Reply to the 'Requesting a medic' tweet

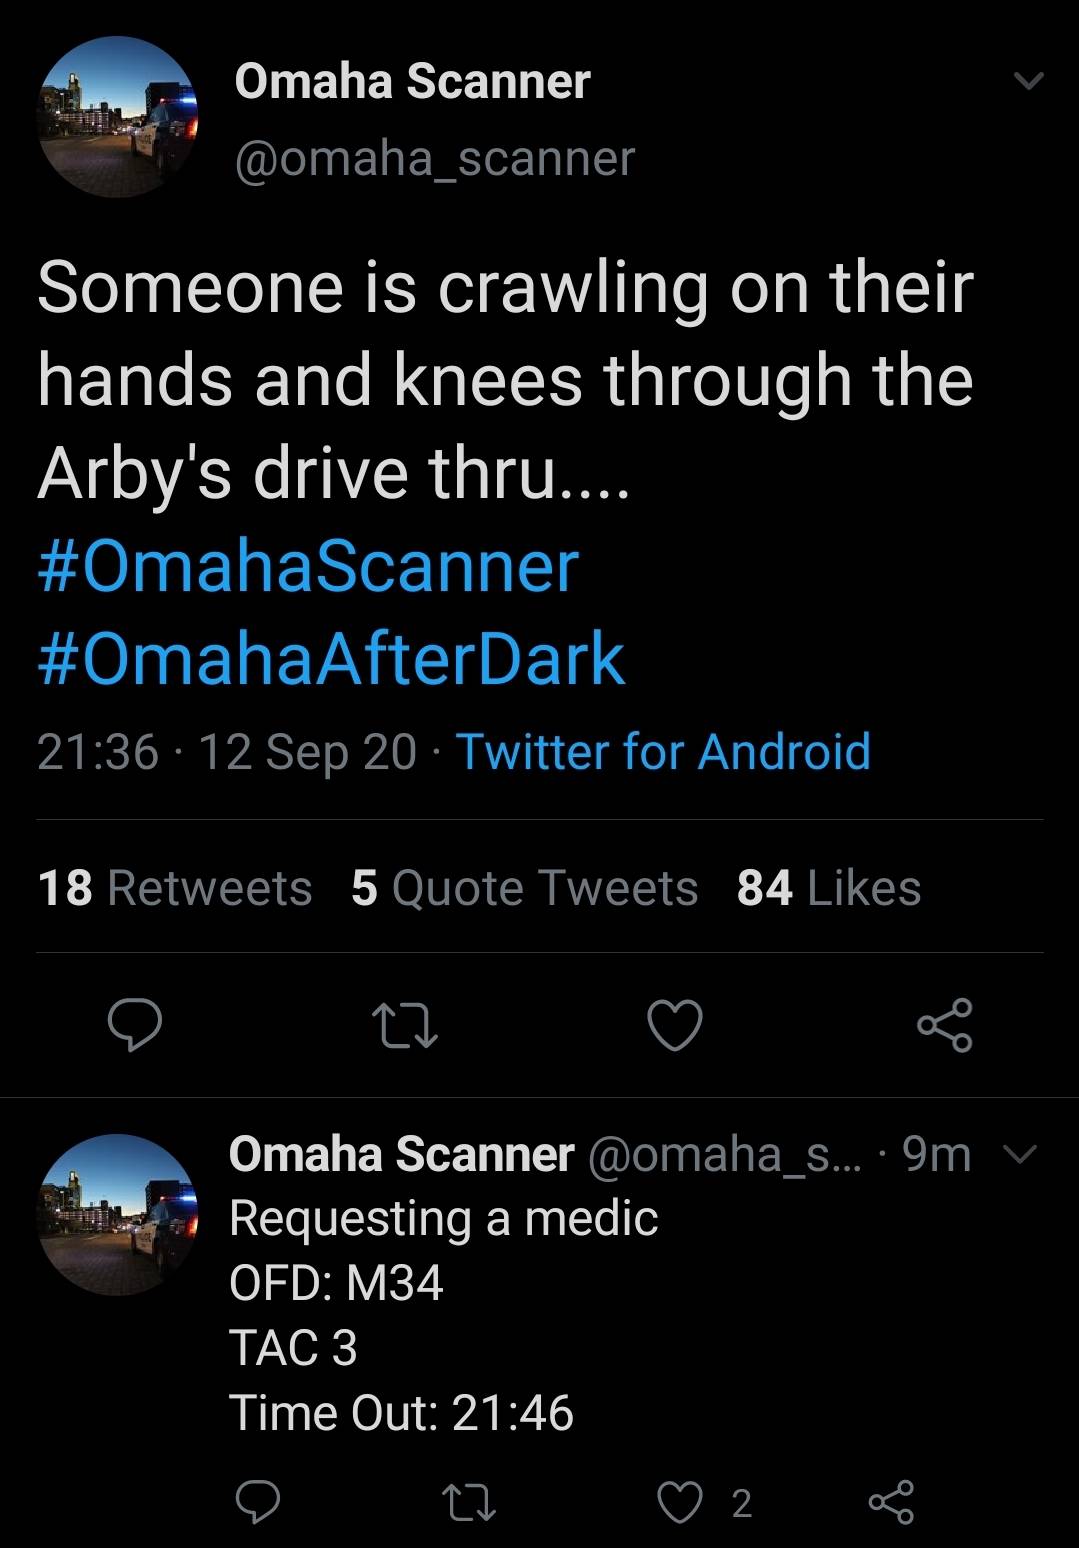coord(257,1502)
